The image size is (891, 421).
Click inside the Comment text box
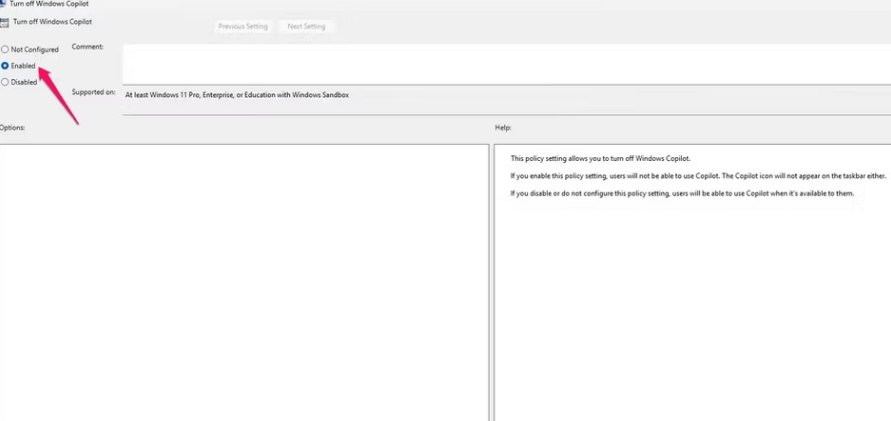[500, 62]
